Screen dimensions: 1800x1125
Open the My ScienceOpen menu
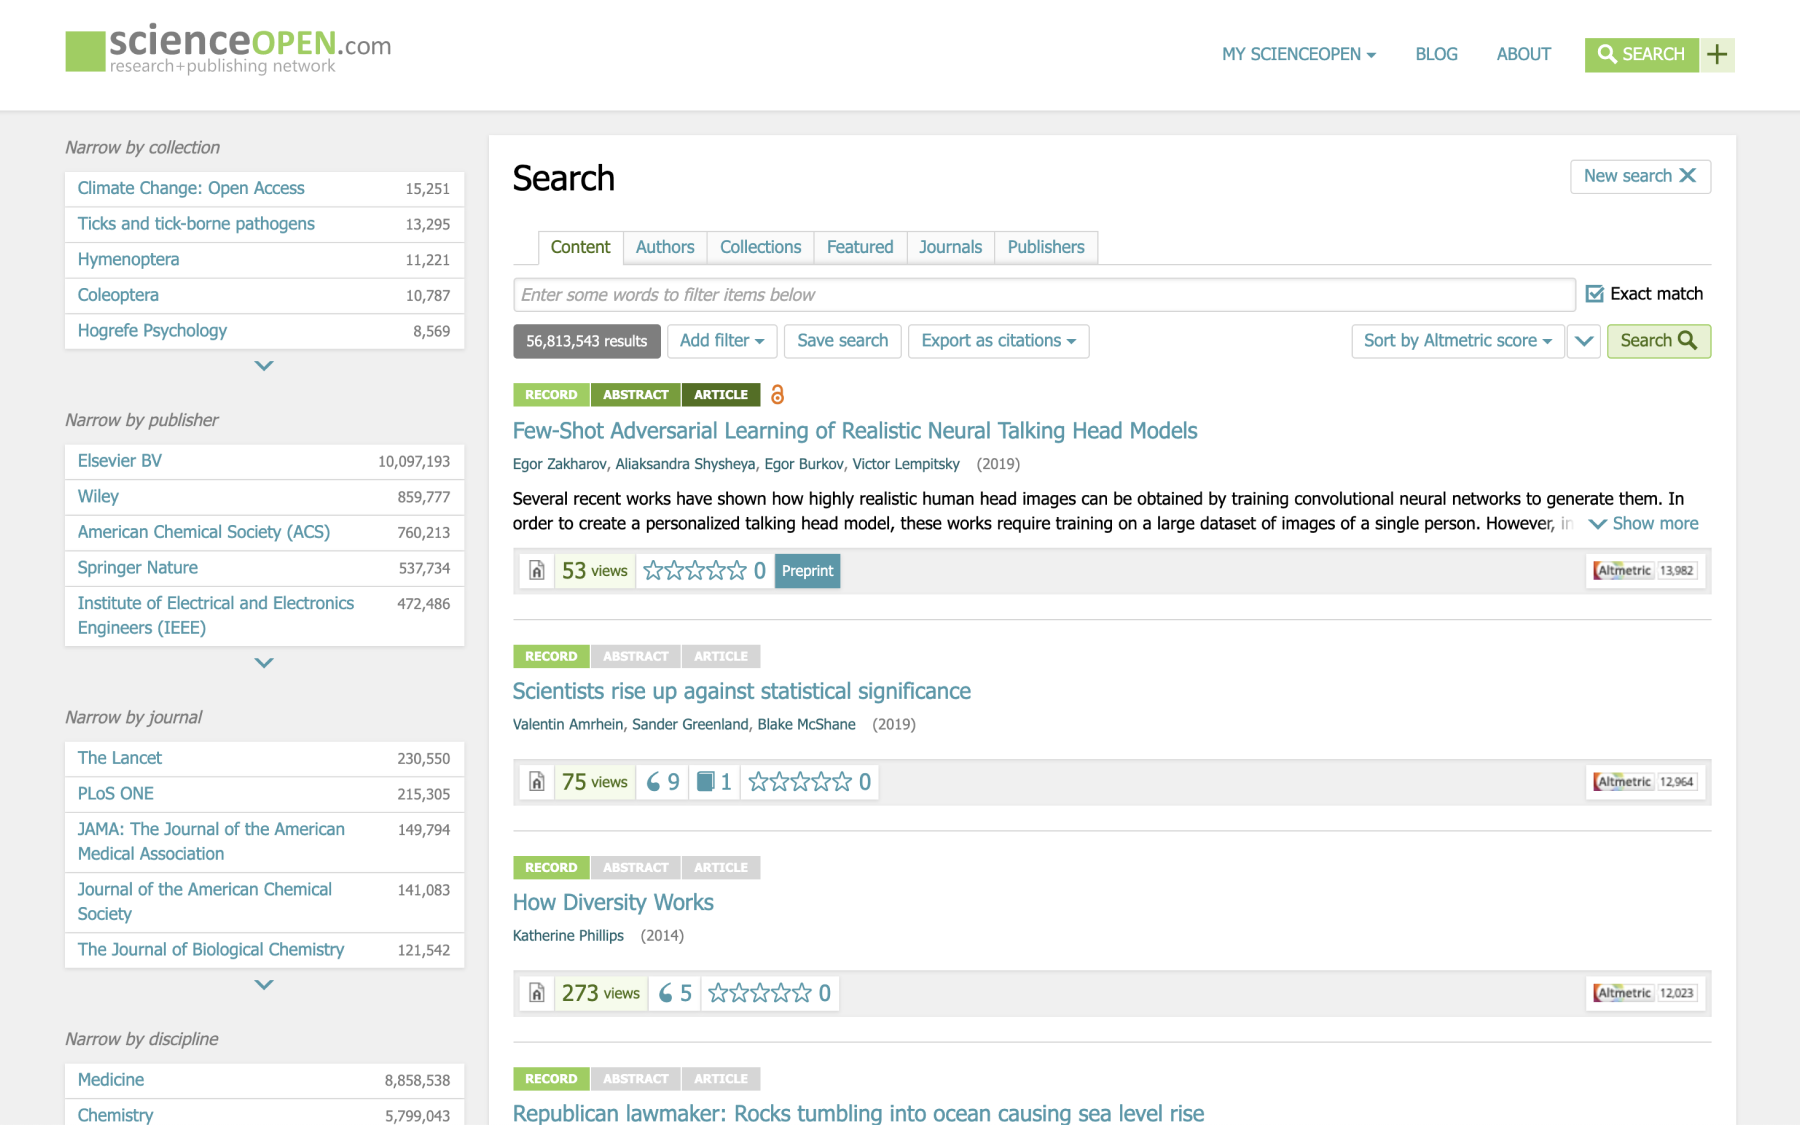[1298, 55]
